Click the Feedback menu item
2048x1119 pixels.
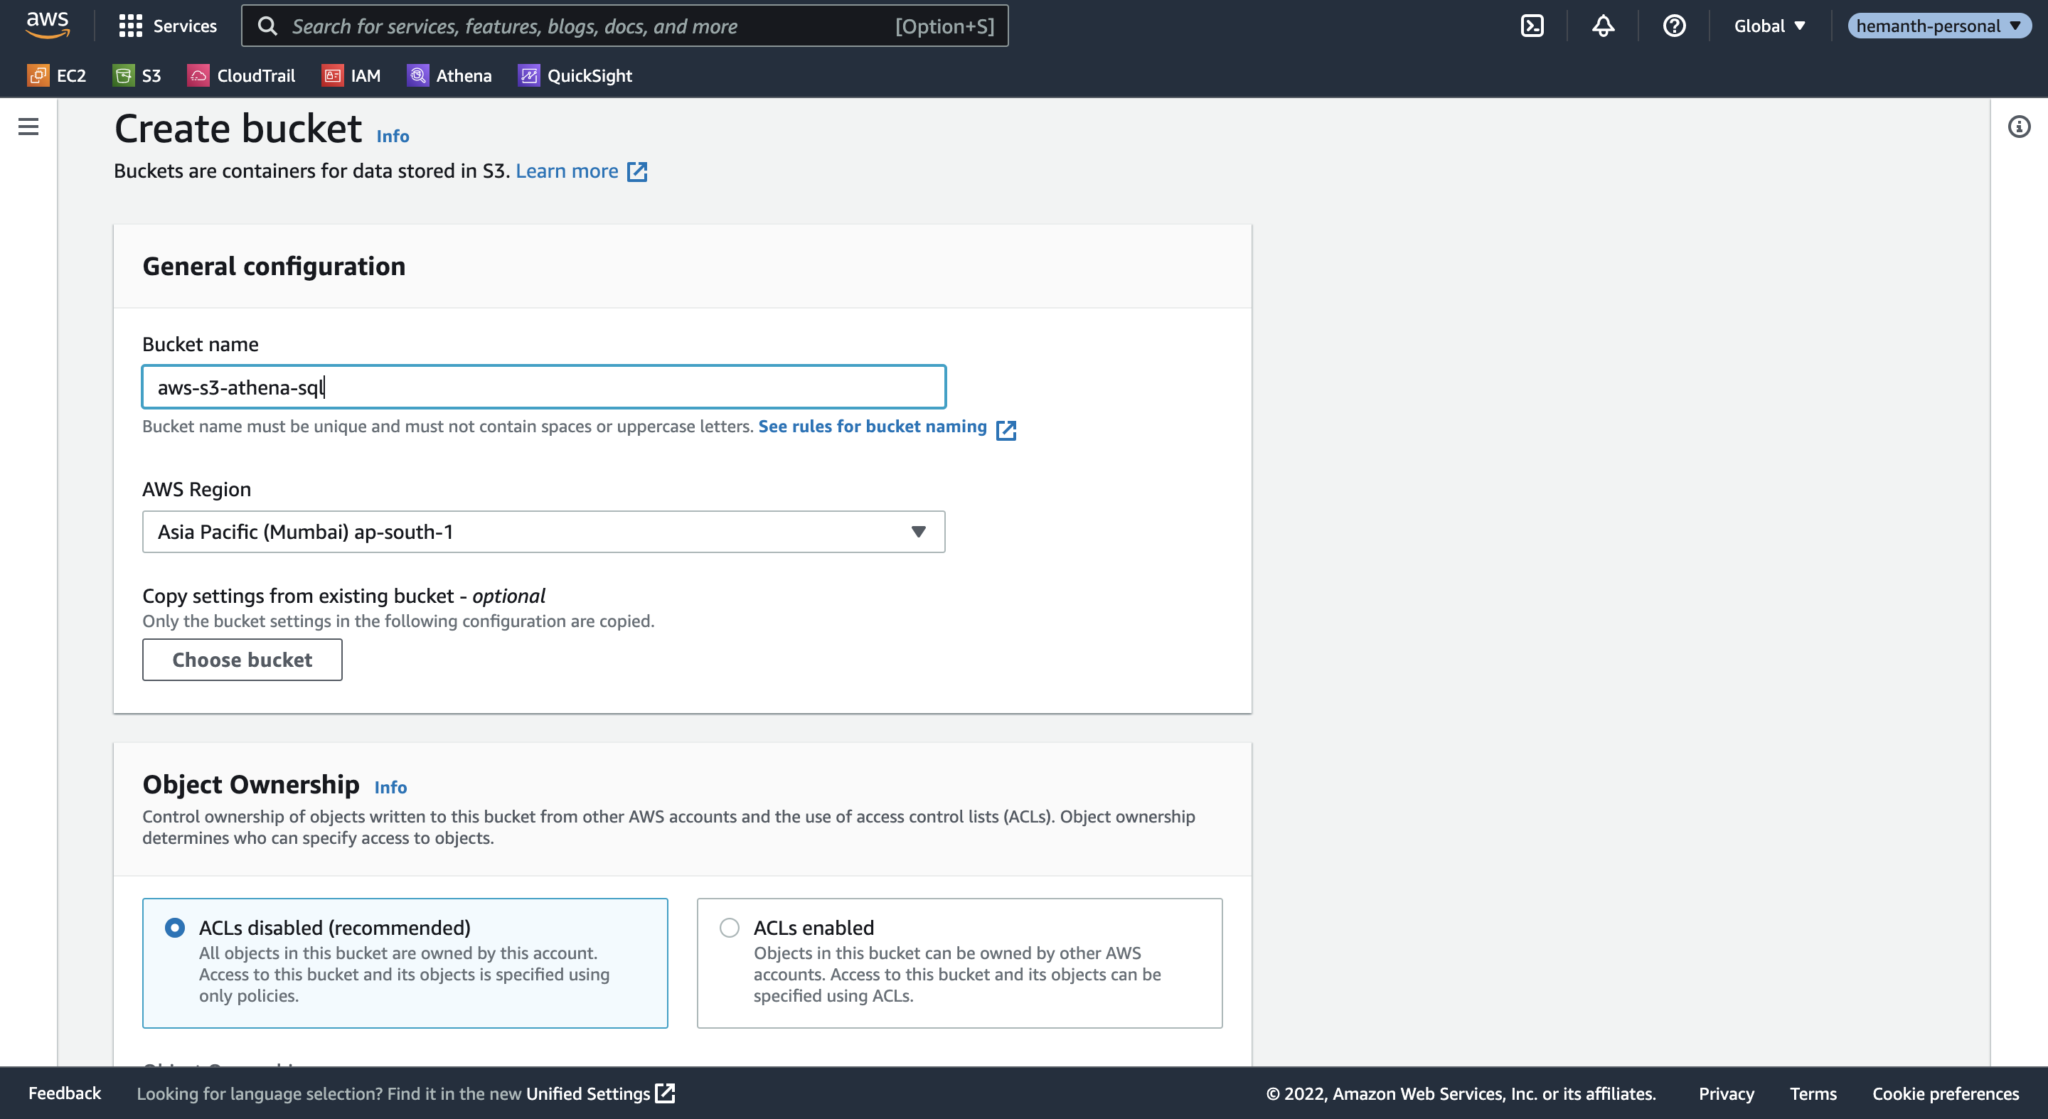64,1093
